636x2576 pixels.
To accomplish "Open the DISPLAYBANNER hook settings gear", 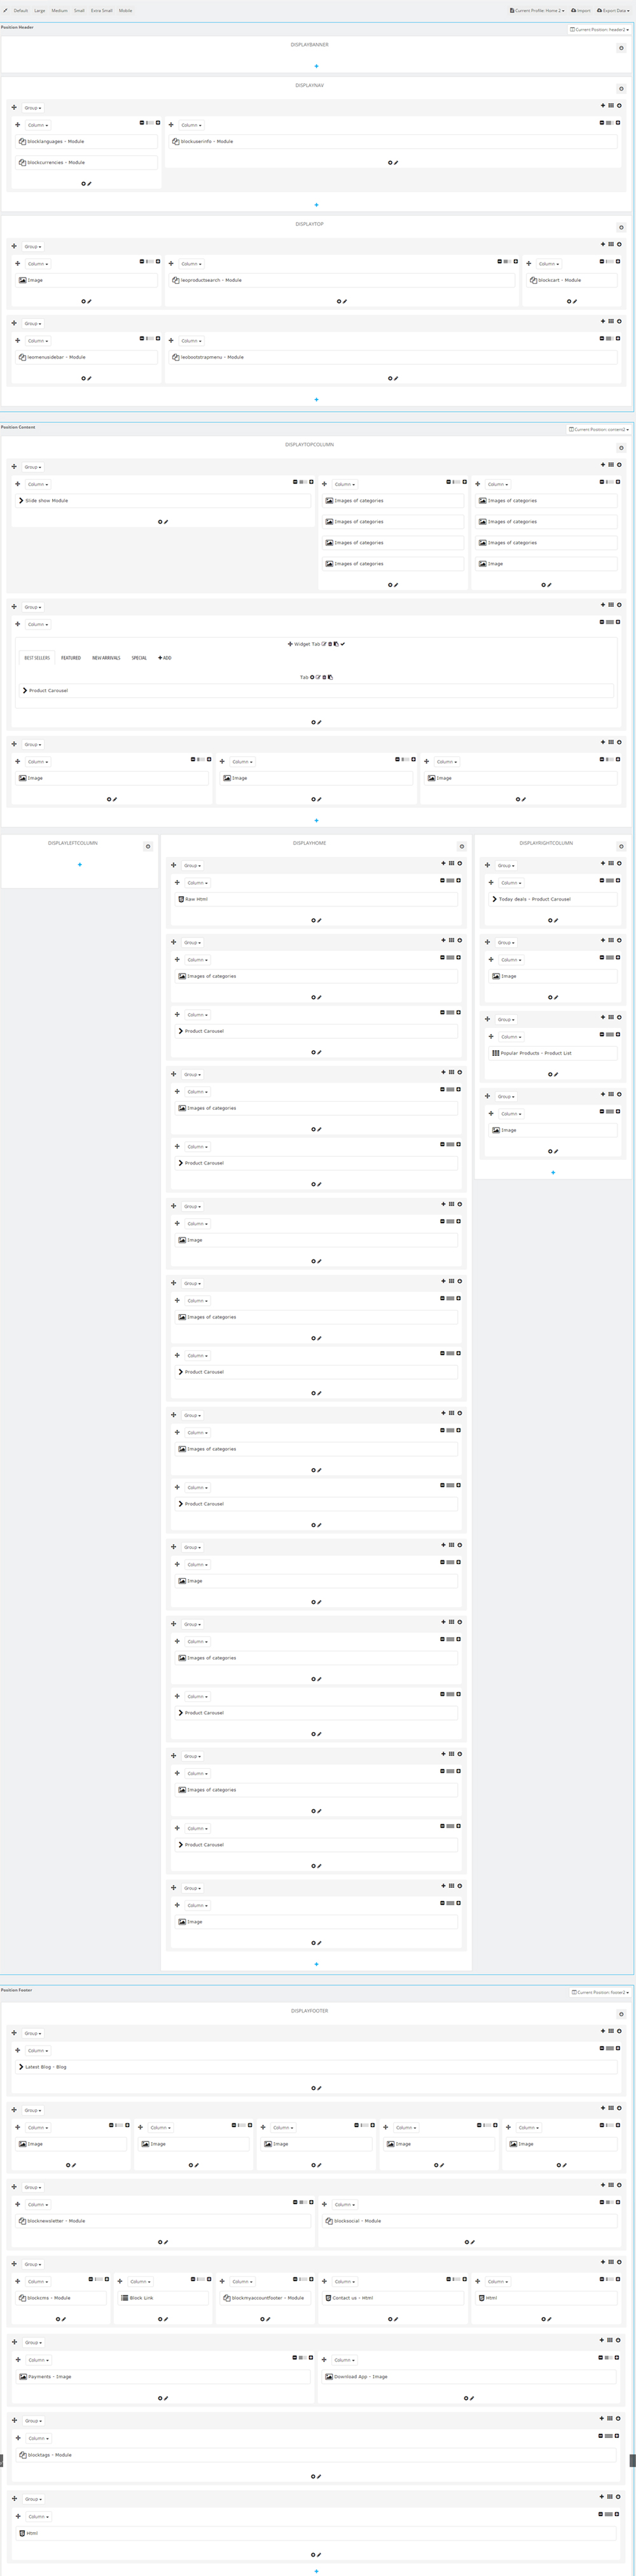I will coord(621,48).
